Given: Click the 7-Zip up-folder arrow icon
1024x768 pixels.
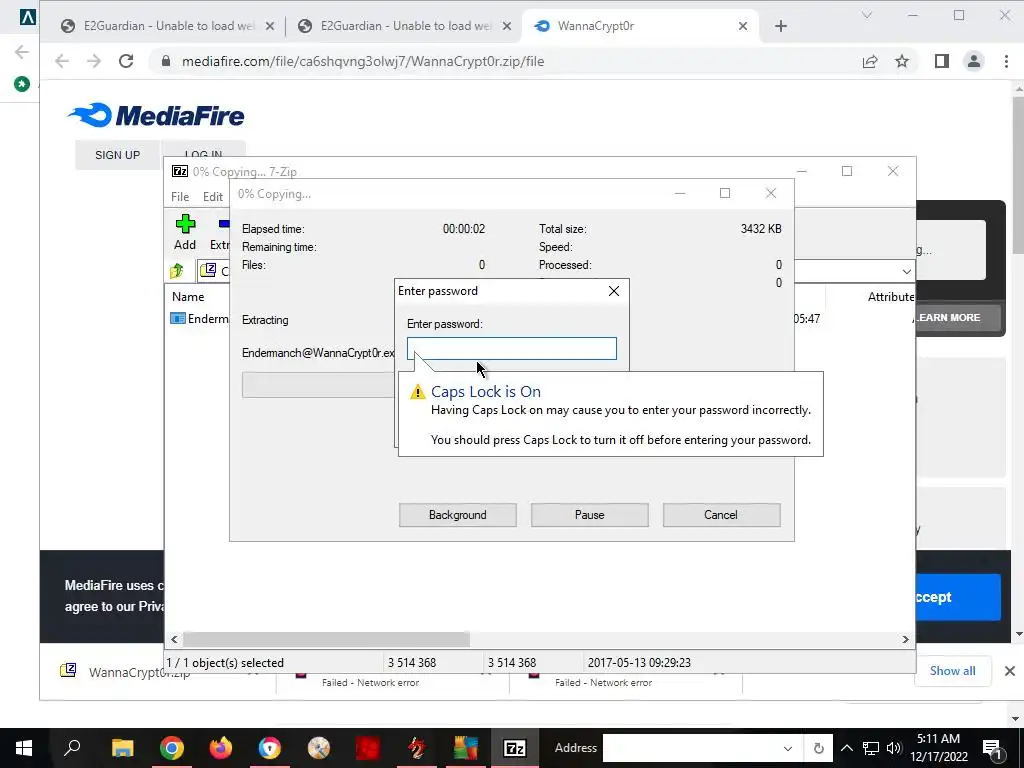Looking at the screenshot, I should click(177, 270).
